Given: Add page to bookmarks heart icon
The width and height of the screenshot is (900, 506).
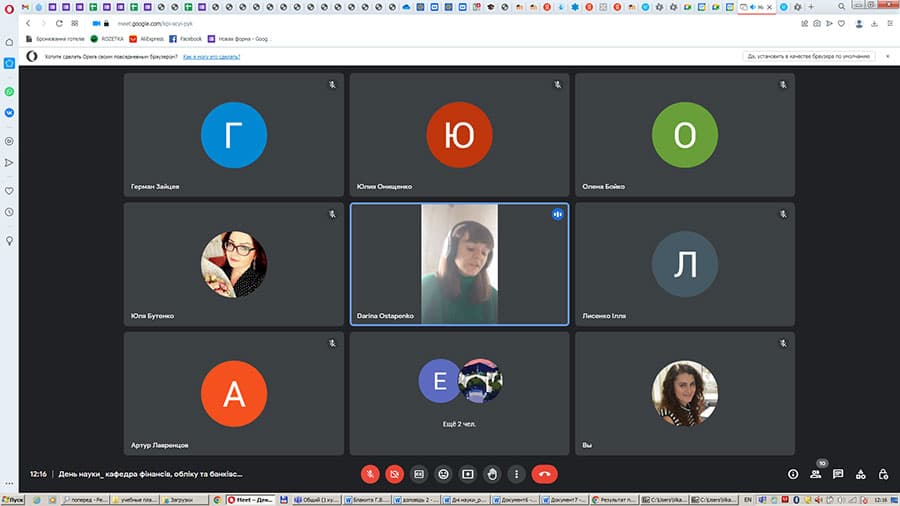Looking at the screenshot, I should 841,24.
